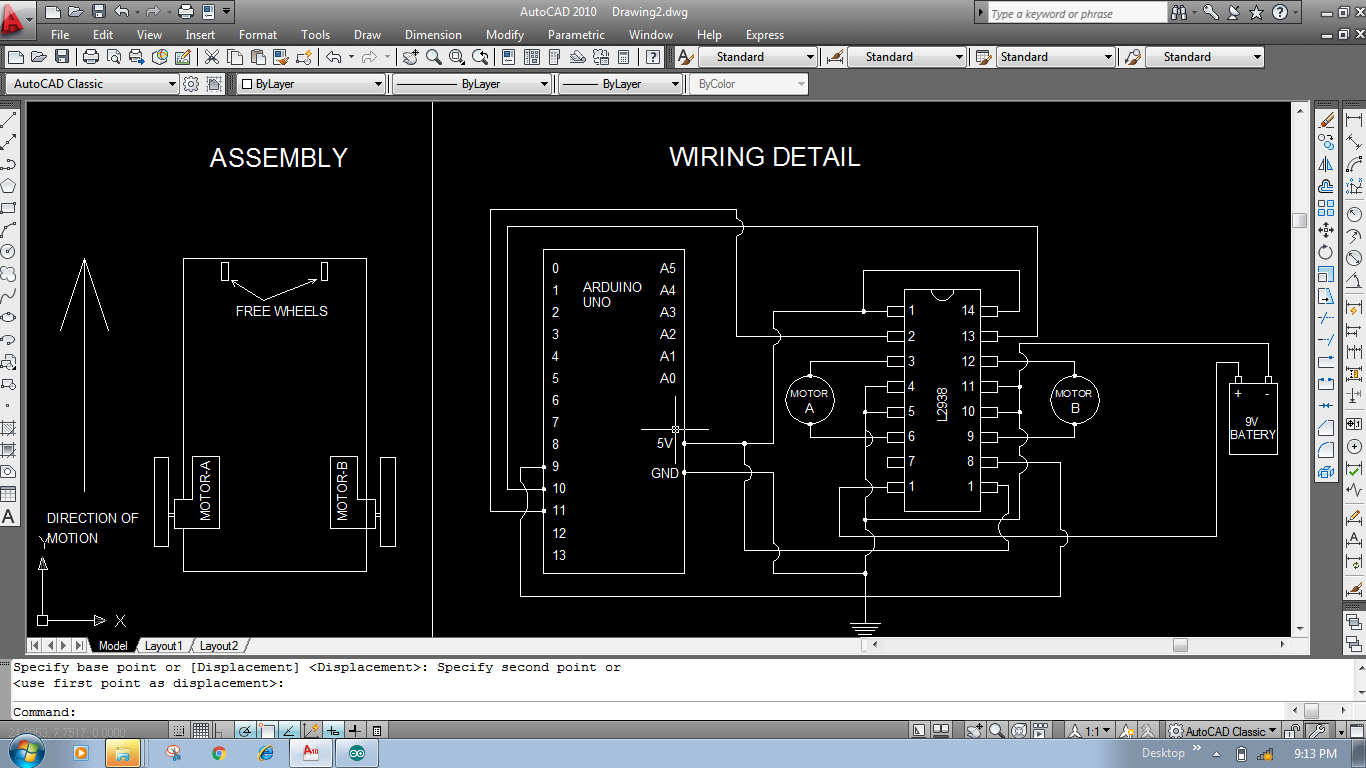The height and width of the screenshot is (768, 1366).
Task: Toggle Object Snap Tracking in status bar
Action: point(289,731)
